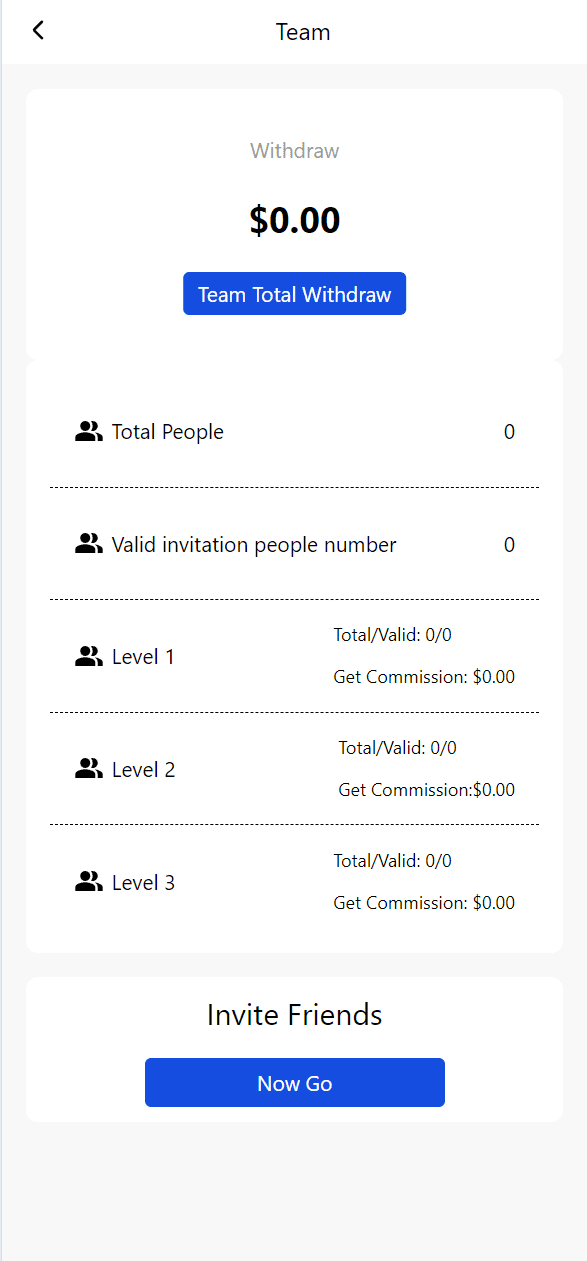Screen dimensions: 587x1261
Task: Open the Level 3 row
Action: (x=294, y=882)
